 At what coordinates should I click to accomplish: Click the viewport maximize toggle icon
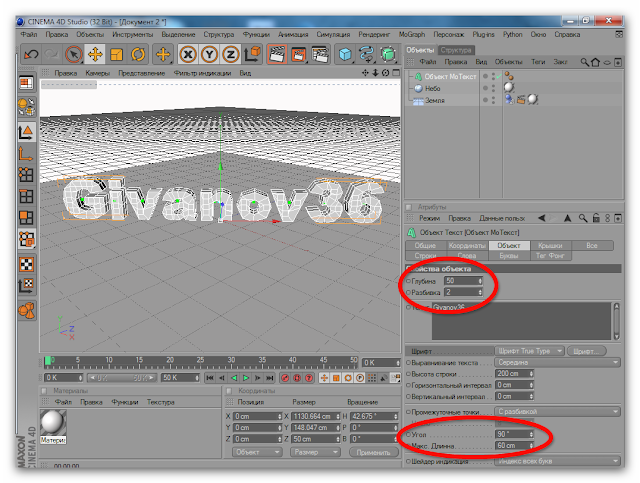[x=396, y=73]
